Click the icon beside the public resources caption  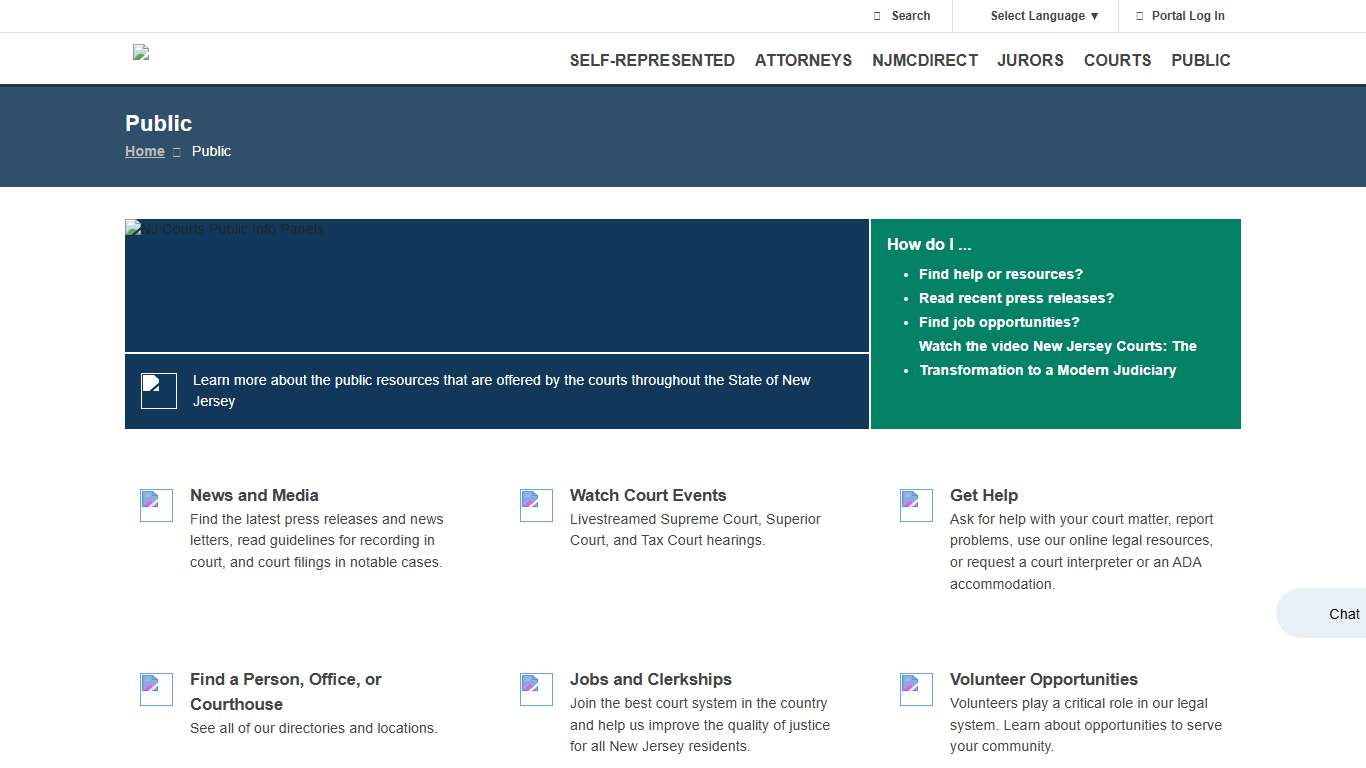click(x=158, y=390)
